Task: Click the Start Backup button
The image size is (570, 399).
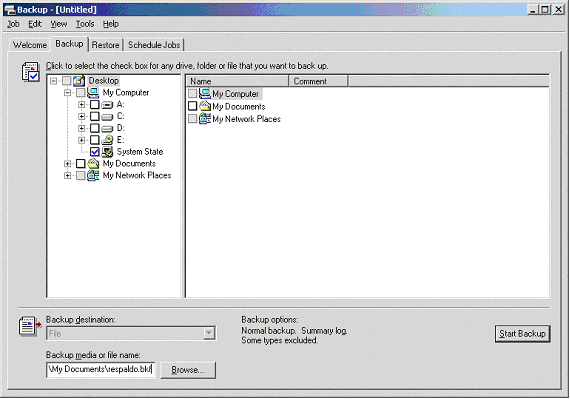Action: [x=522, y=334]
